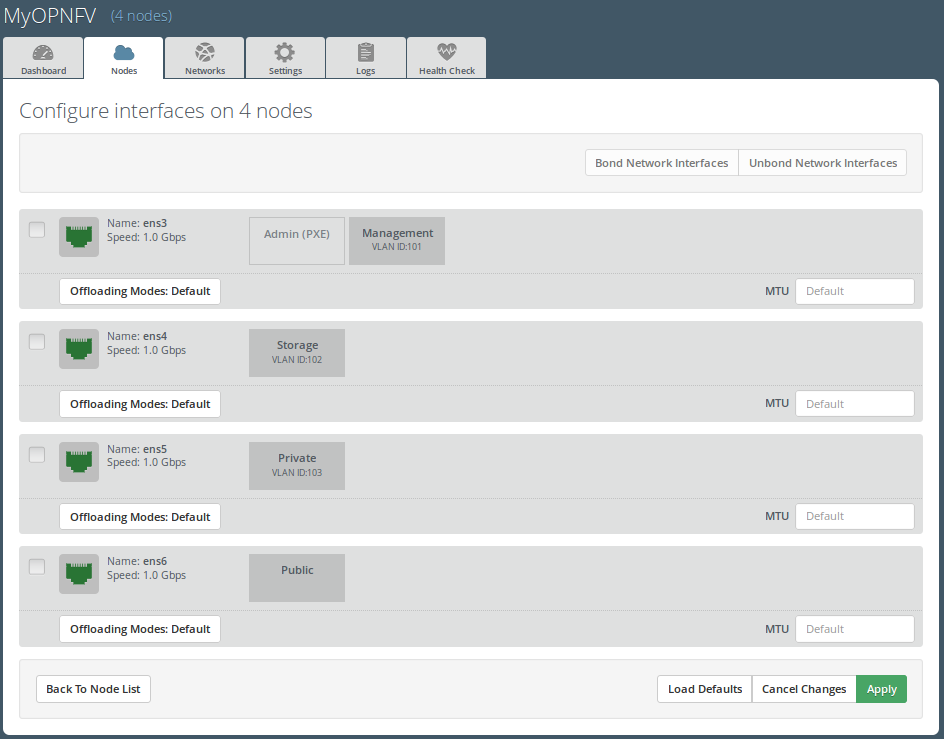Image resolution: width=944 pixels, height=739 pixels.
Task: Expand Offloading Modes for ens3
Action: tap(140, 291)
